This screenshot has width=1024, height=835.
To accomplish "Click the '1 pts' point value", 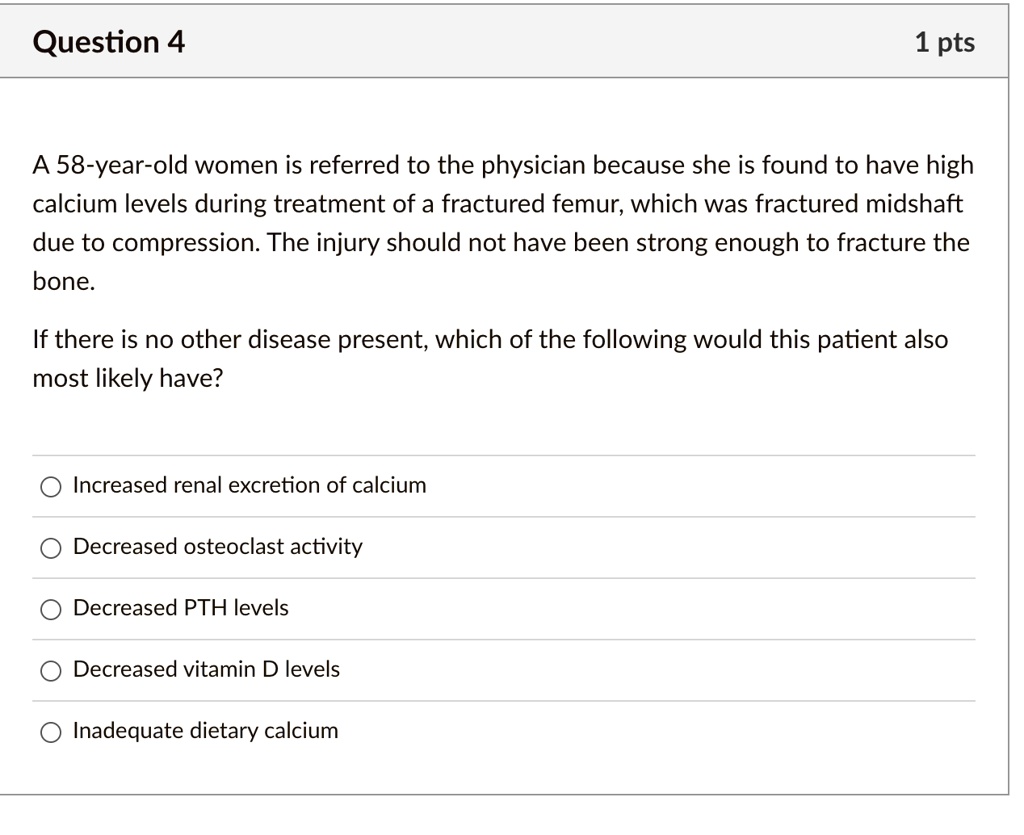I will [x=944, y=42].
